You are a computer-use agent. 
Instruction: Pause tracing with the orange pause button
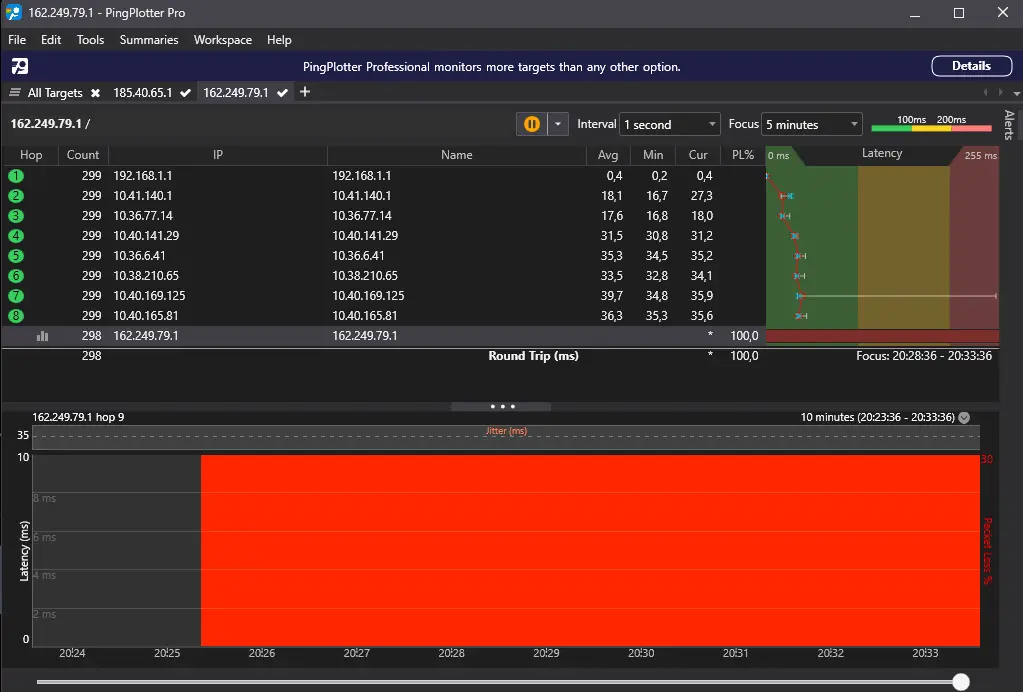click(x=532, y=124)
